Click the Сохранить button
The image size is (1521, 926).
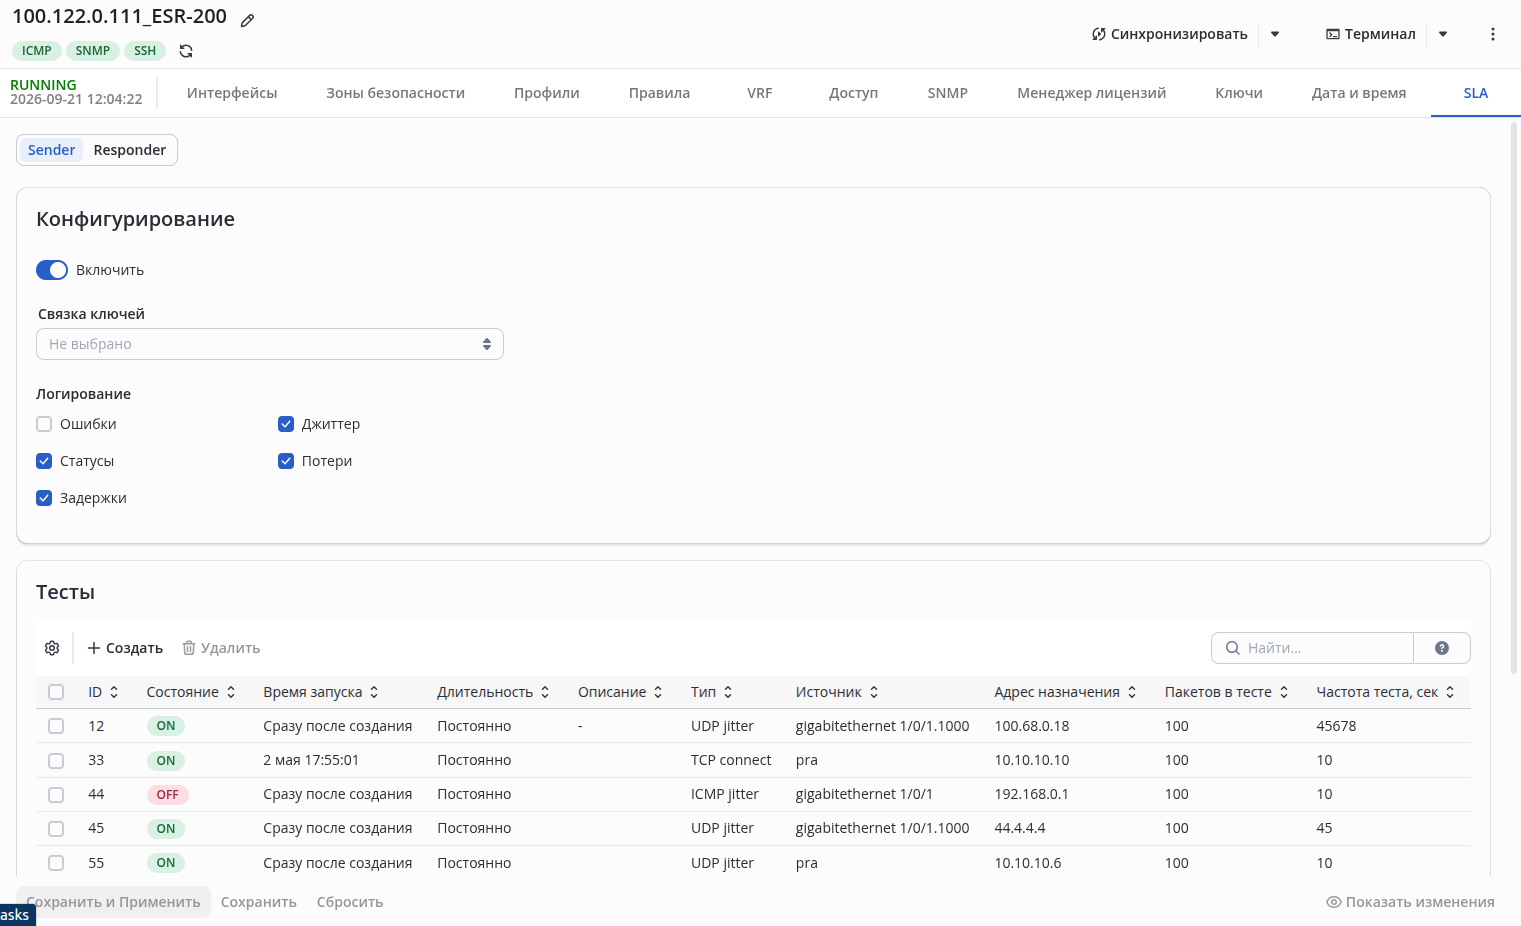point(259,902)
